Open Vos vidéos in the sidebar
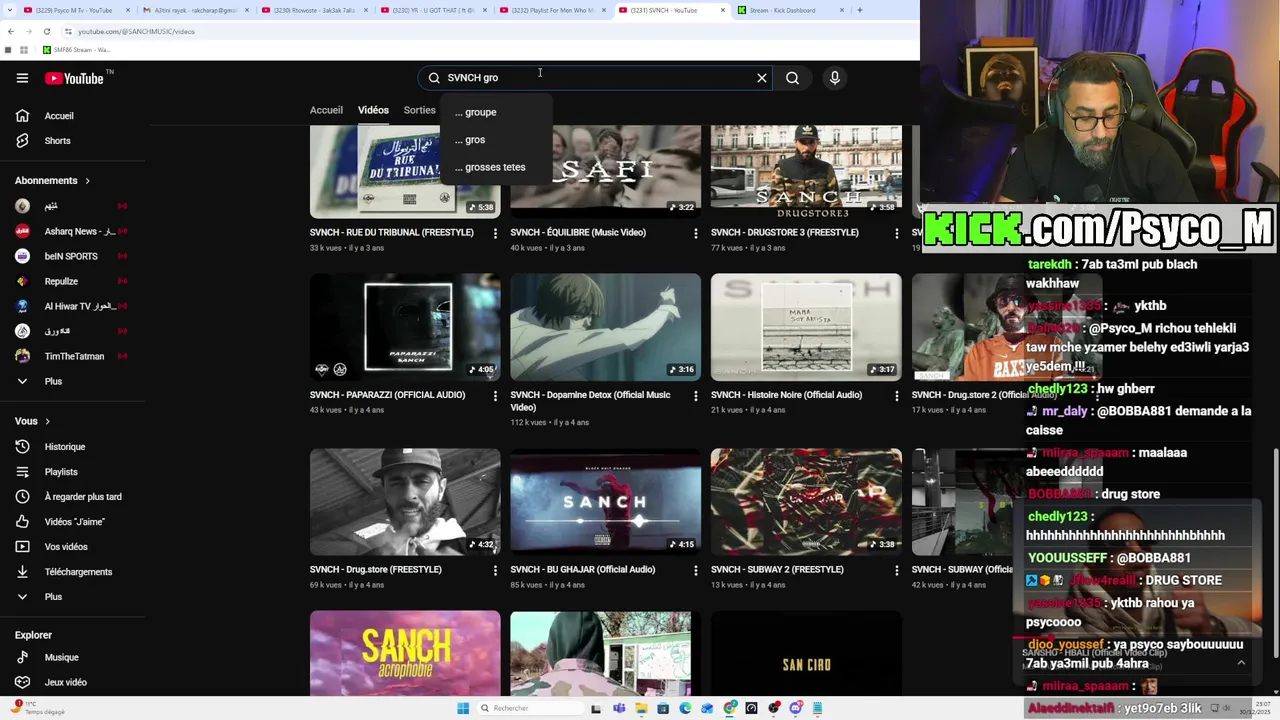The image size is (1280, 720). (x=66, y=547)
